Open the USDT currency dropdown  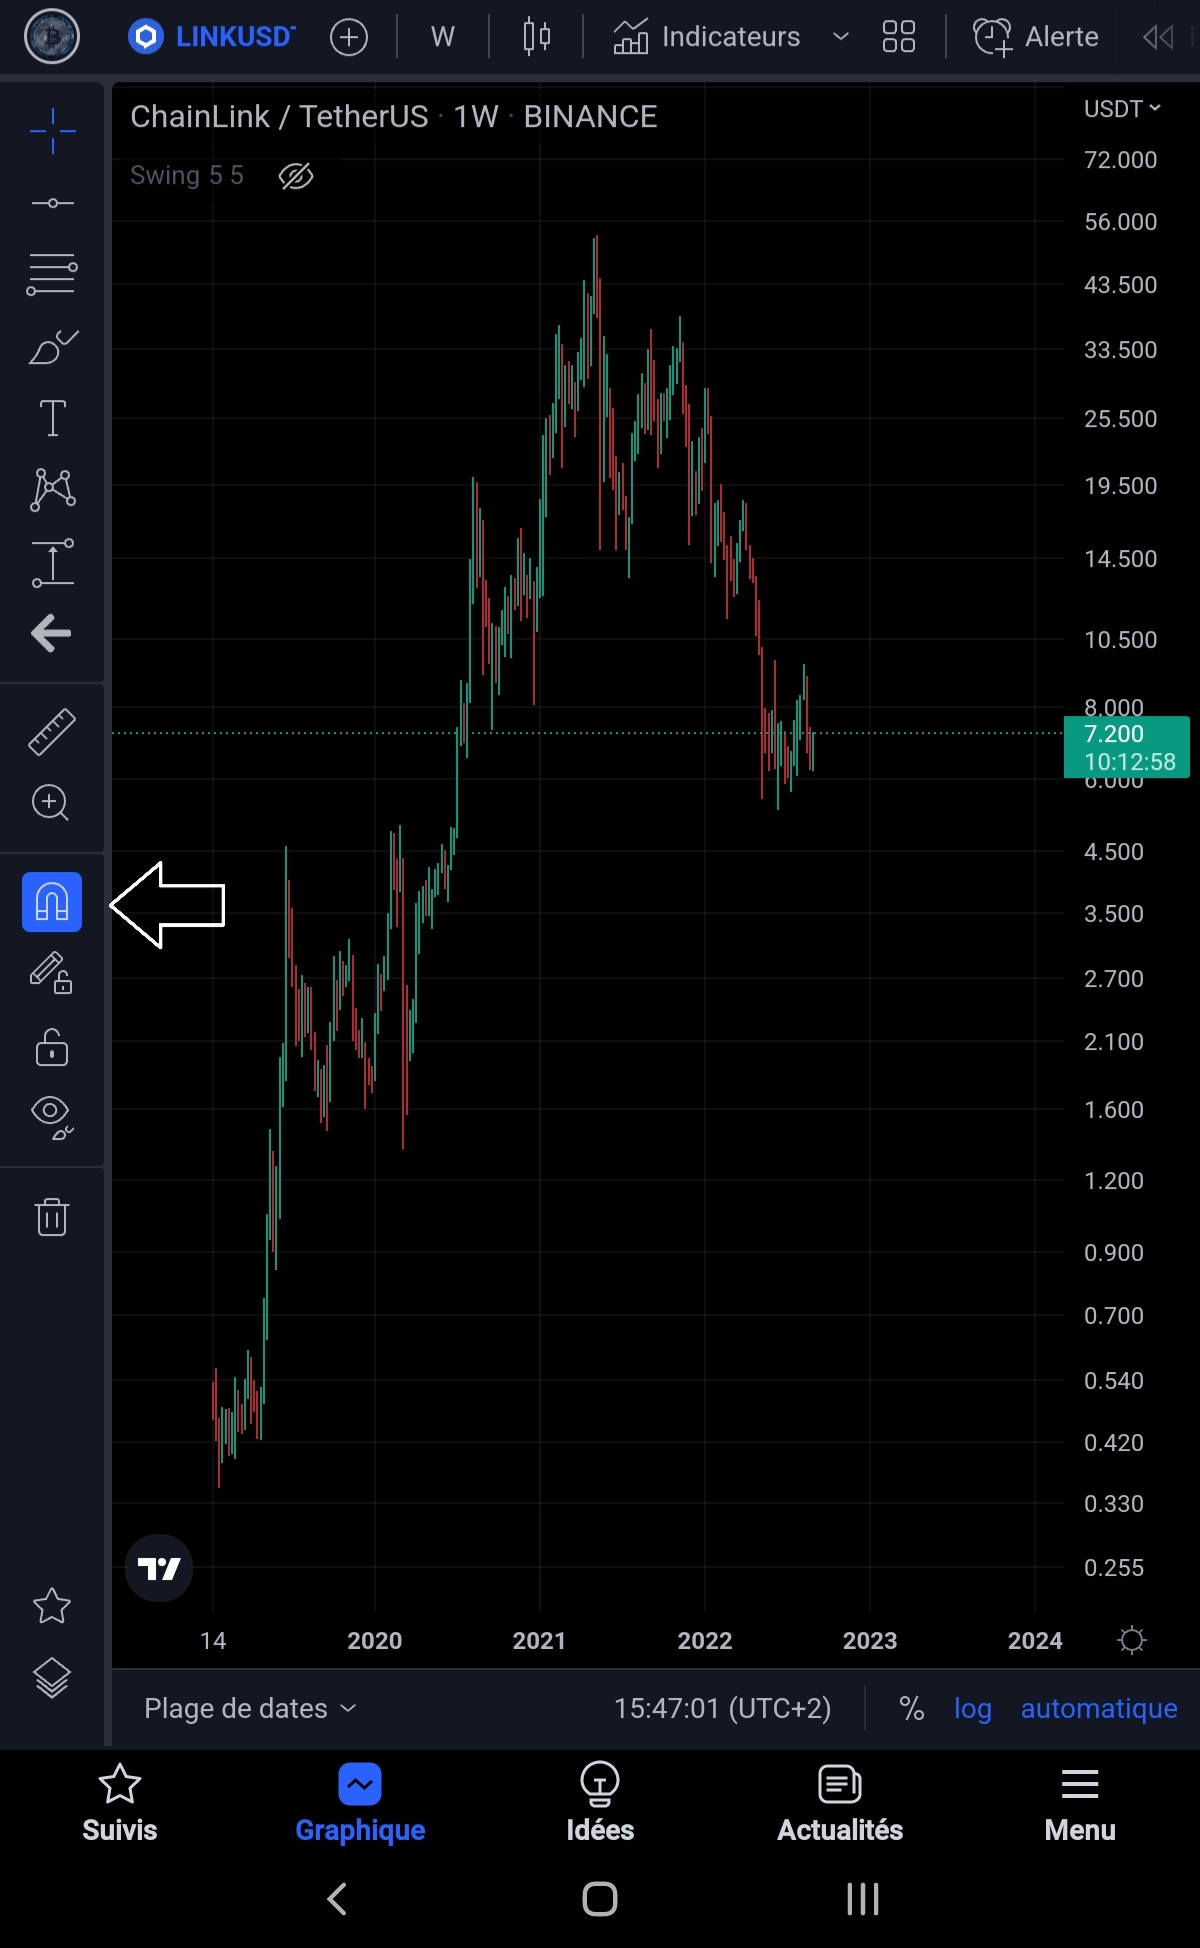(1122, 109)
